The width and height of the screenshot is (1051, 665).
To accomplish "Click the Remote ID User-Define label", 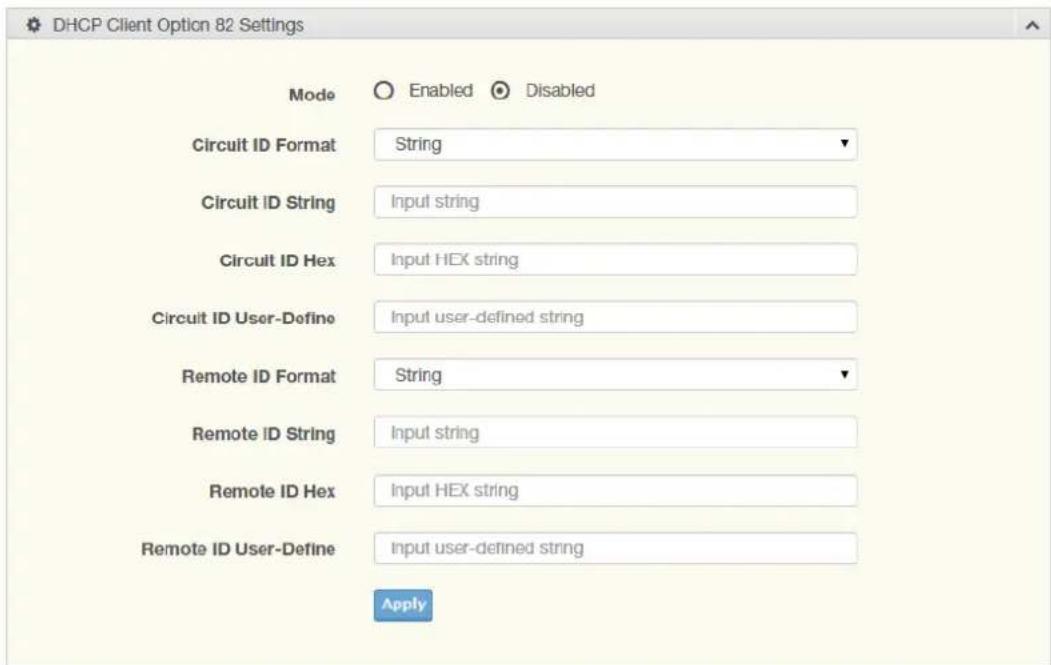I will [x=238, y=549].
